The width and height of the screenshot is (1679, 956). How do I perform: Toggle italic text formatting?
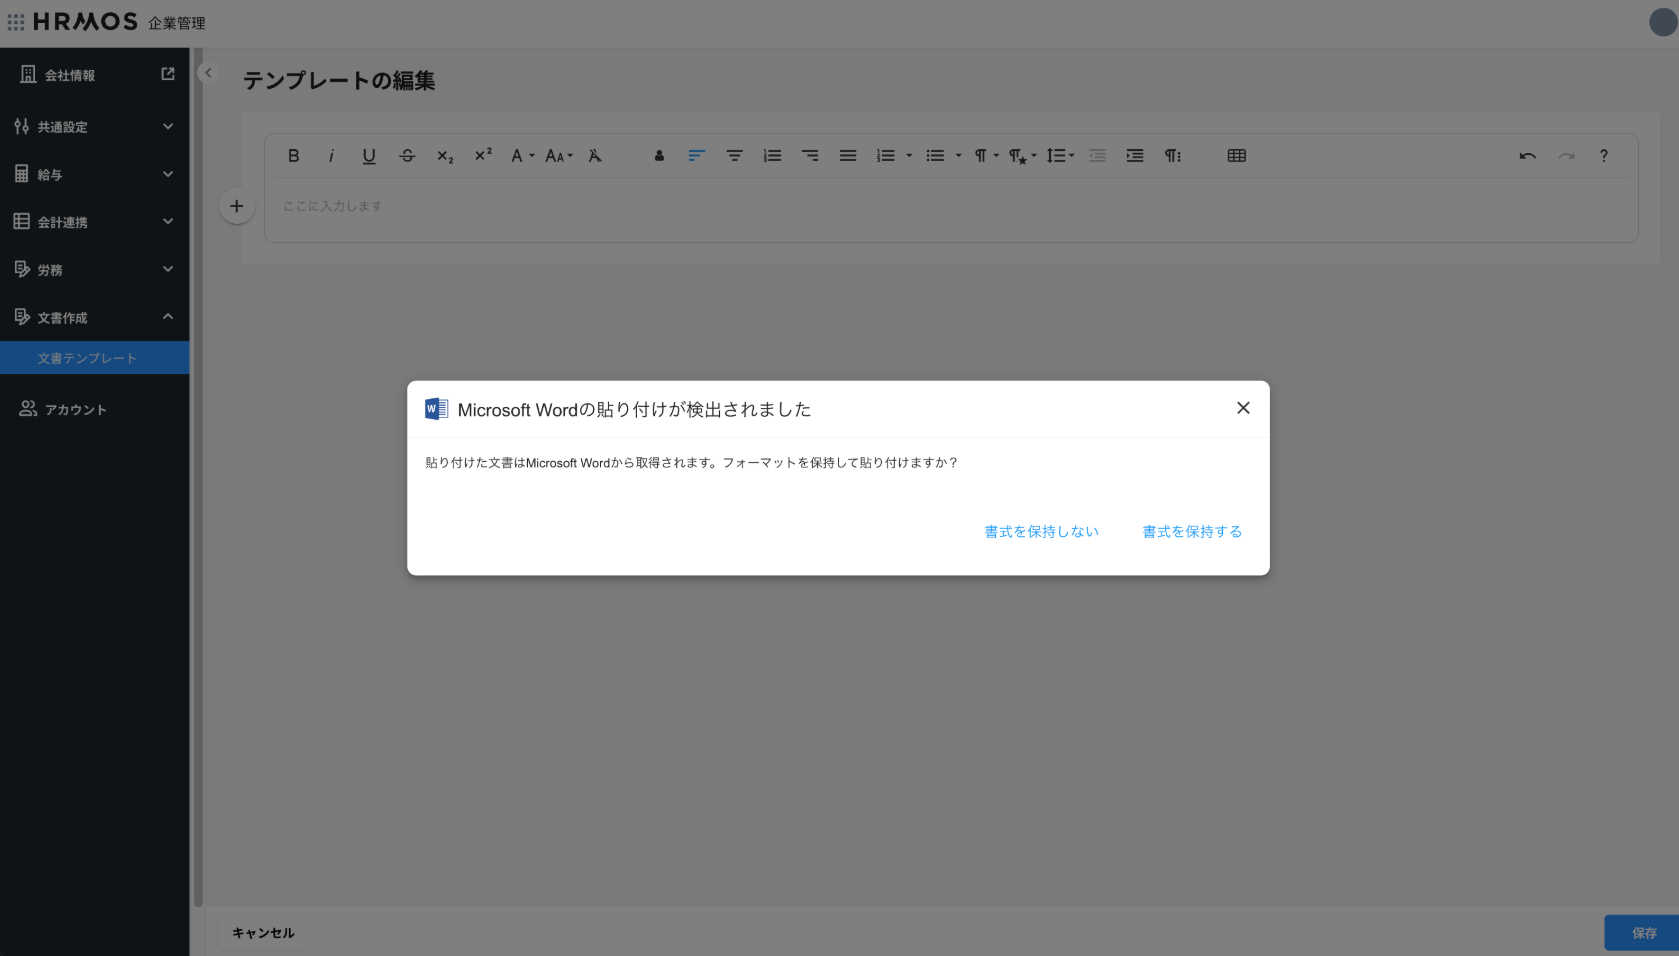pyautogui.click(x=331, y=156)
